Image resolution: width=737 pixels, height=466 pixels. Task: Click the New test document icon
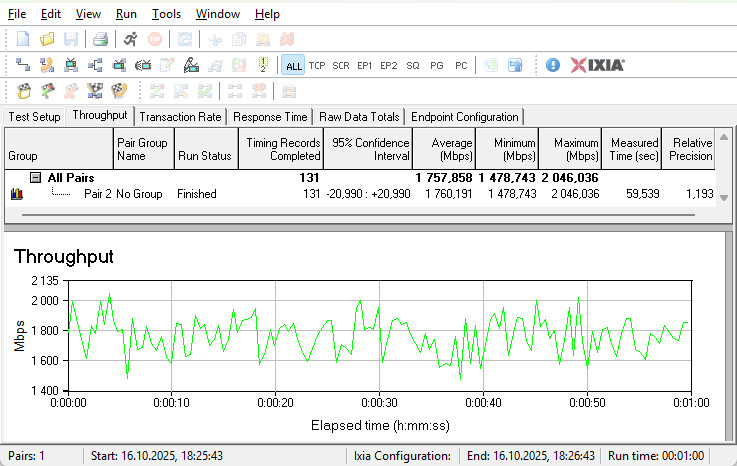point(23,39)
